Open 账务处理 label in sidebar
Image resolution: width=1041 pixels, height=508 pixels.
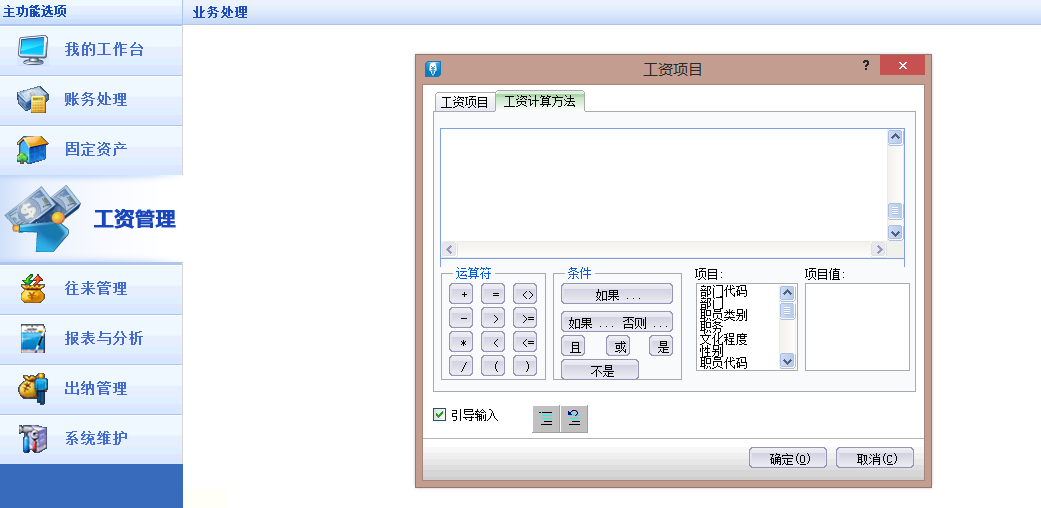click(x=96, y=100)
